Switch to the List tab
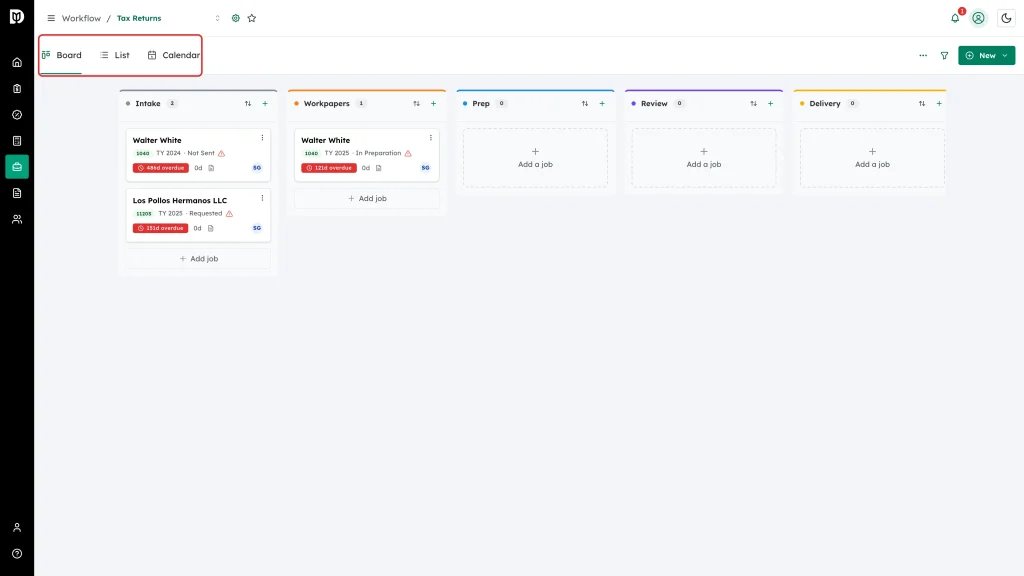This screenshot has width=1024, height=576. pos(115,55)
